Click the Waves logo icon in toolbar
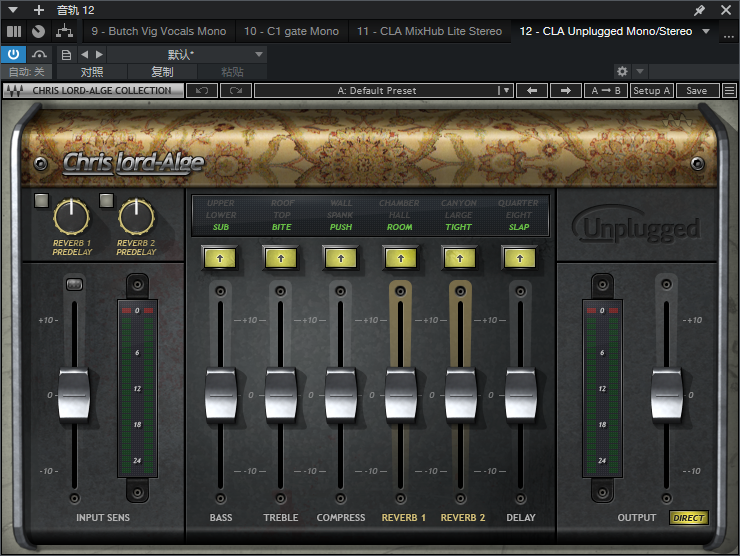Image resolution: width=740 pixels, height=556 pixels. [x=15, y=91]
